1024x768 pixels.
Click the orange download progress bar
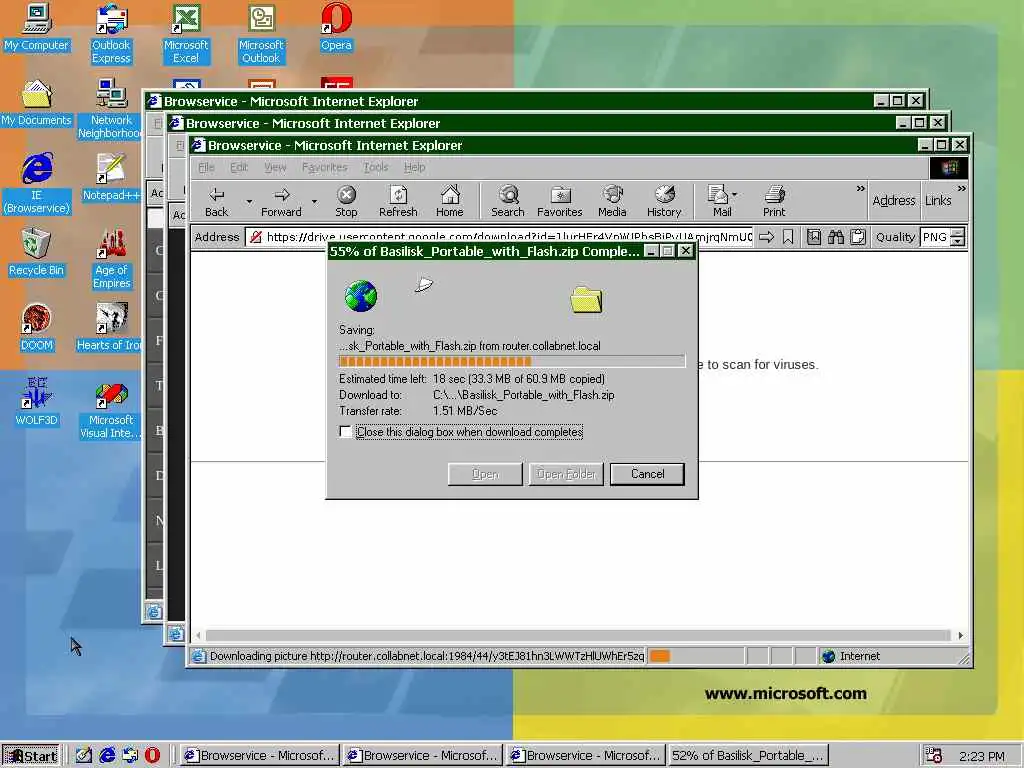click(x=512, y=361)
